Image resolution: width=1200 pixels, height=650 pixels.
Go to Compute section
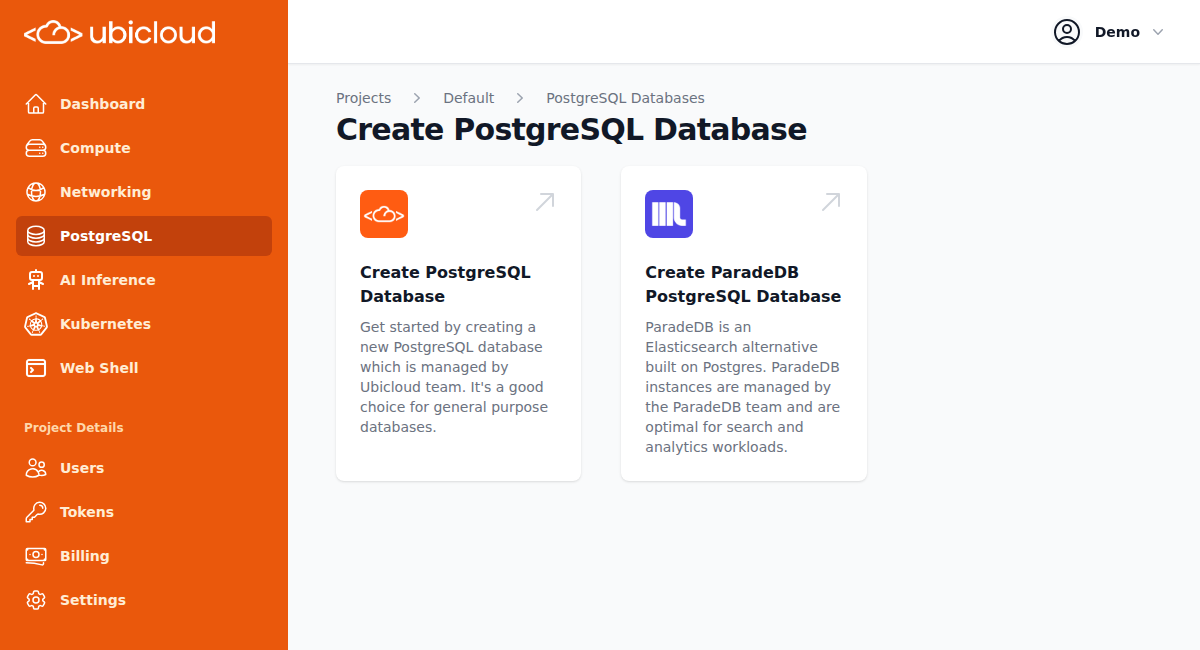point(144,148)
